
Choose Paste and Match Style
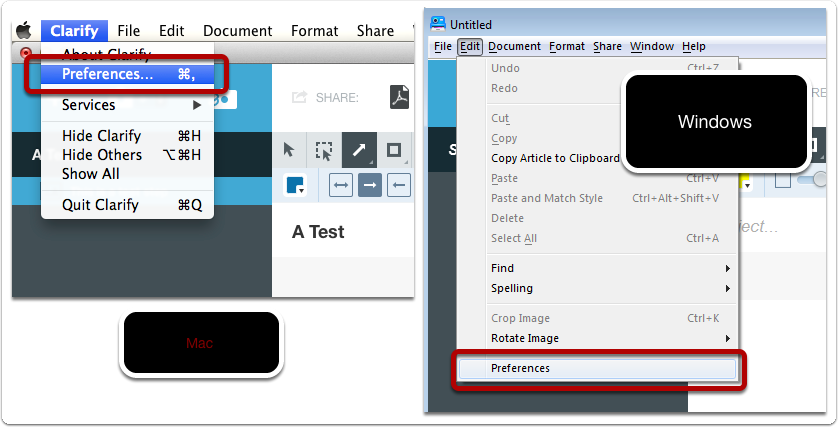coord(598,198)
